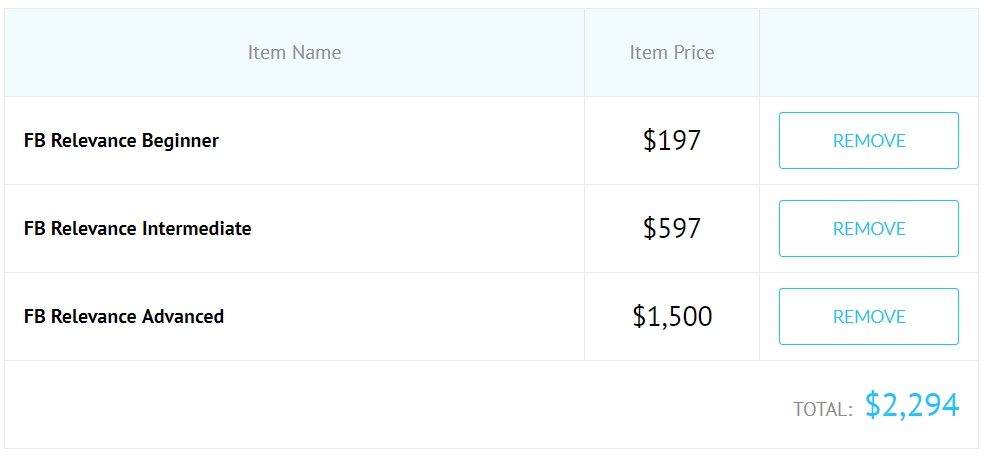Click the $197 price value
Viewport: 985px width, 457px height.
point(672,140)
